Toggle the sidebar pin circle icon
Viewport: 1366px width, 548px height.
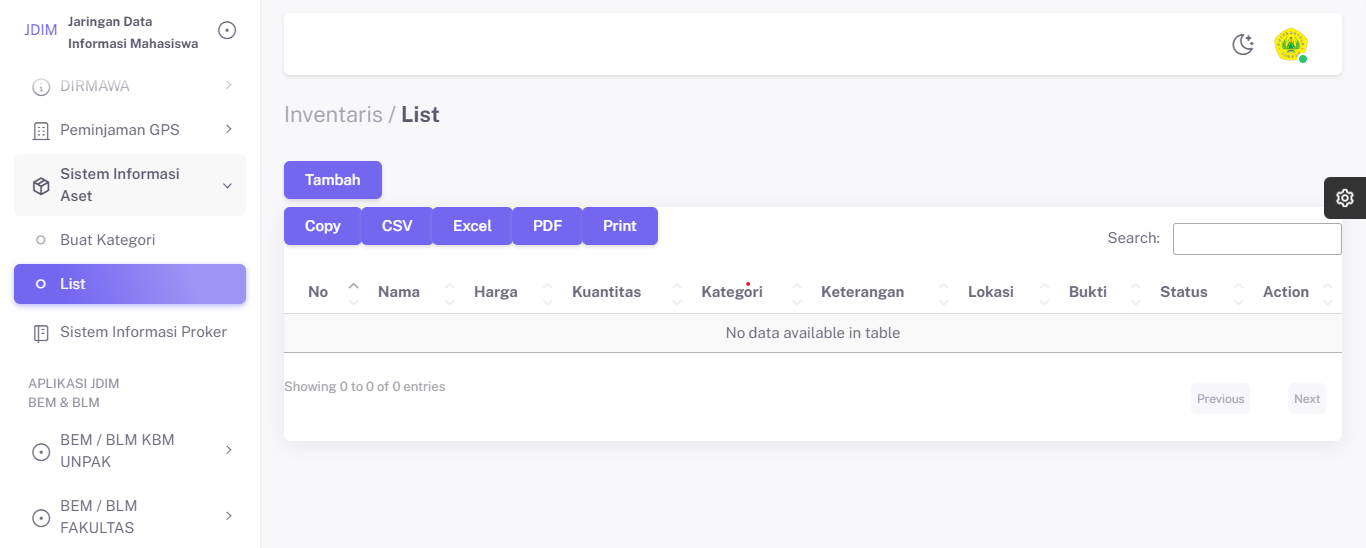(227, 31)
